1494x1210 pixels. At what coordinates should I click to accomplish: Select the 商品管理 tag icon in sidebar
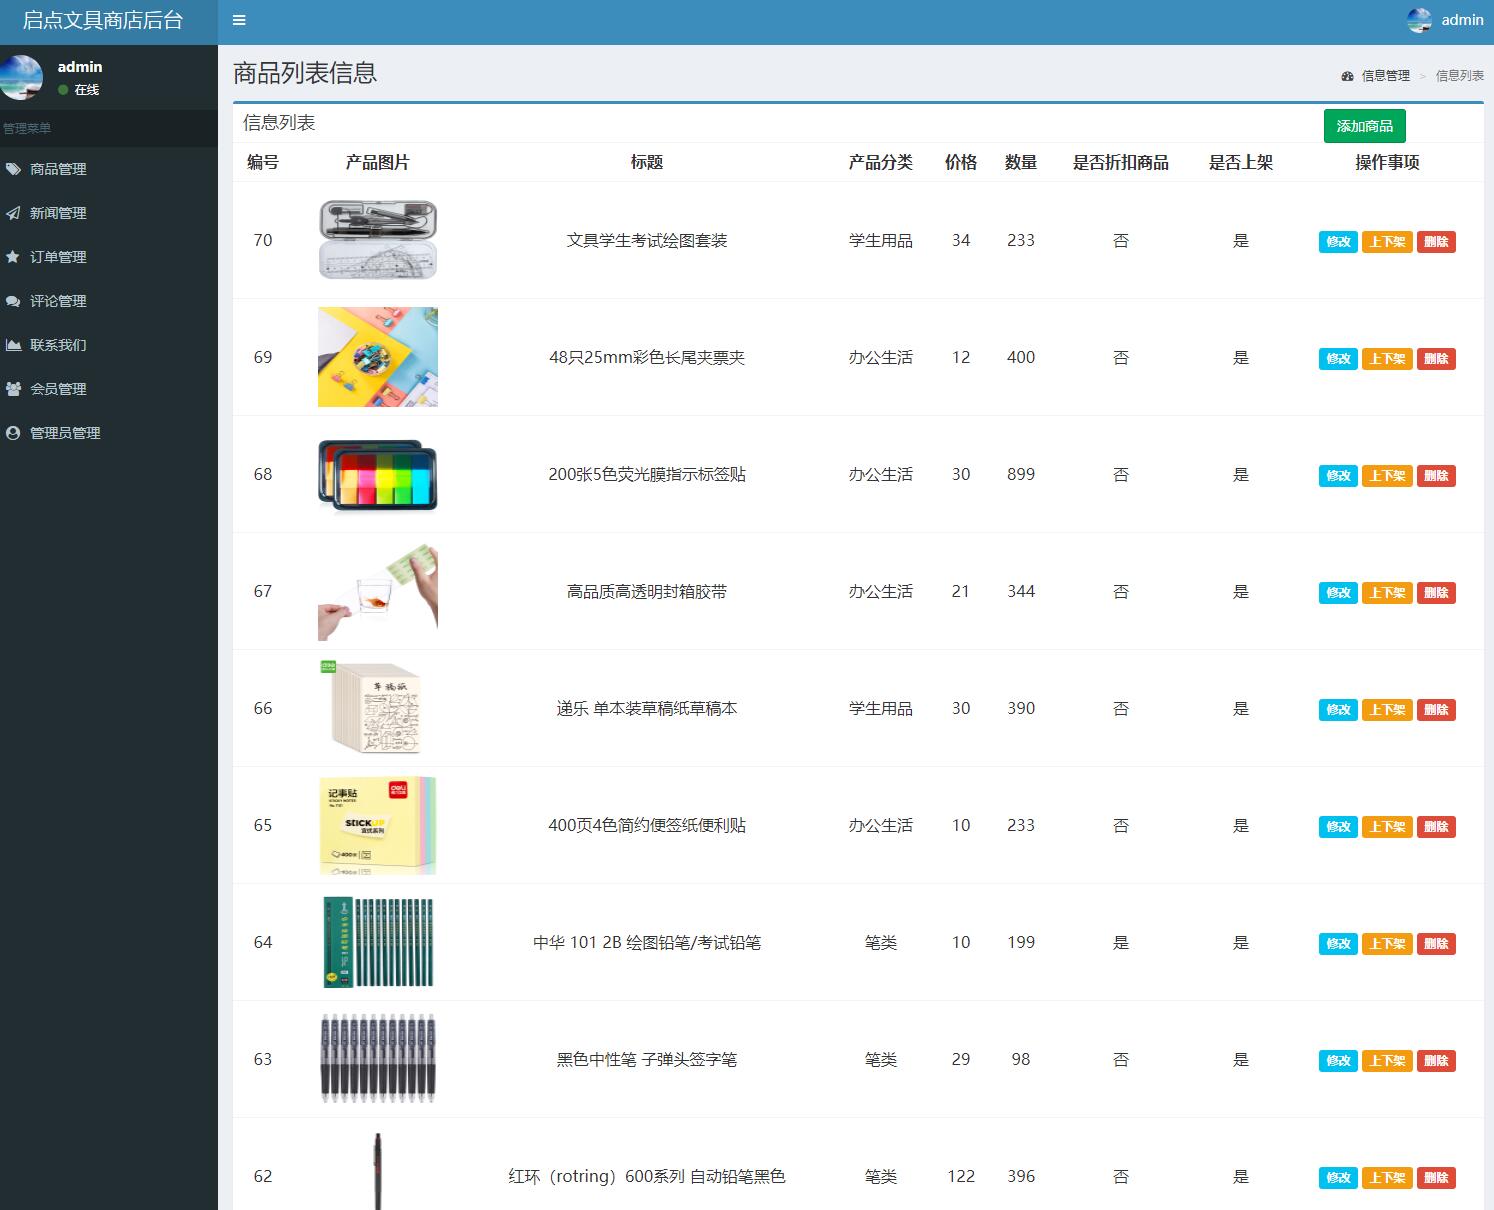coord(13,170)
